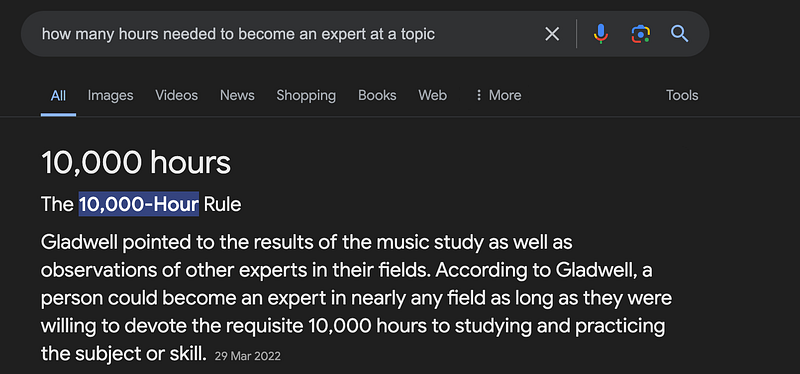
Task: Switch to the Videos tab
Action: [x=177, y=95]
